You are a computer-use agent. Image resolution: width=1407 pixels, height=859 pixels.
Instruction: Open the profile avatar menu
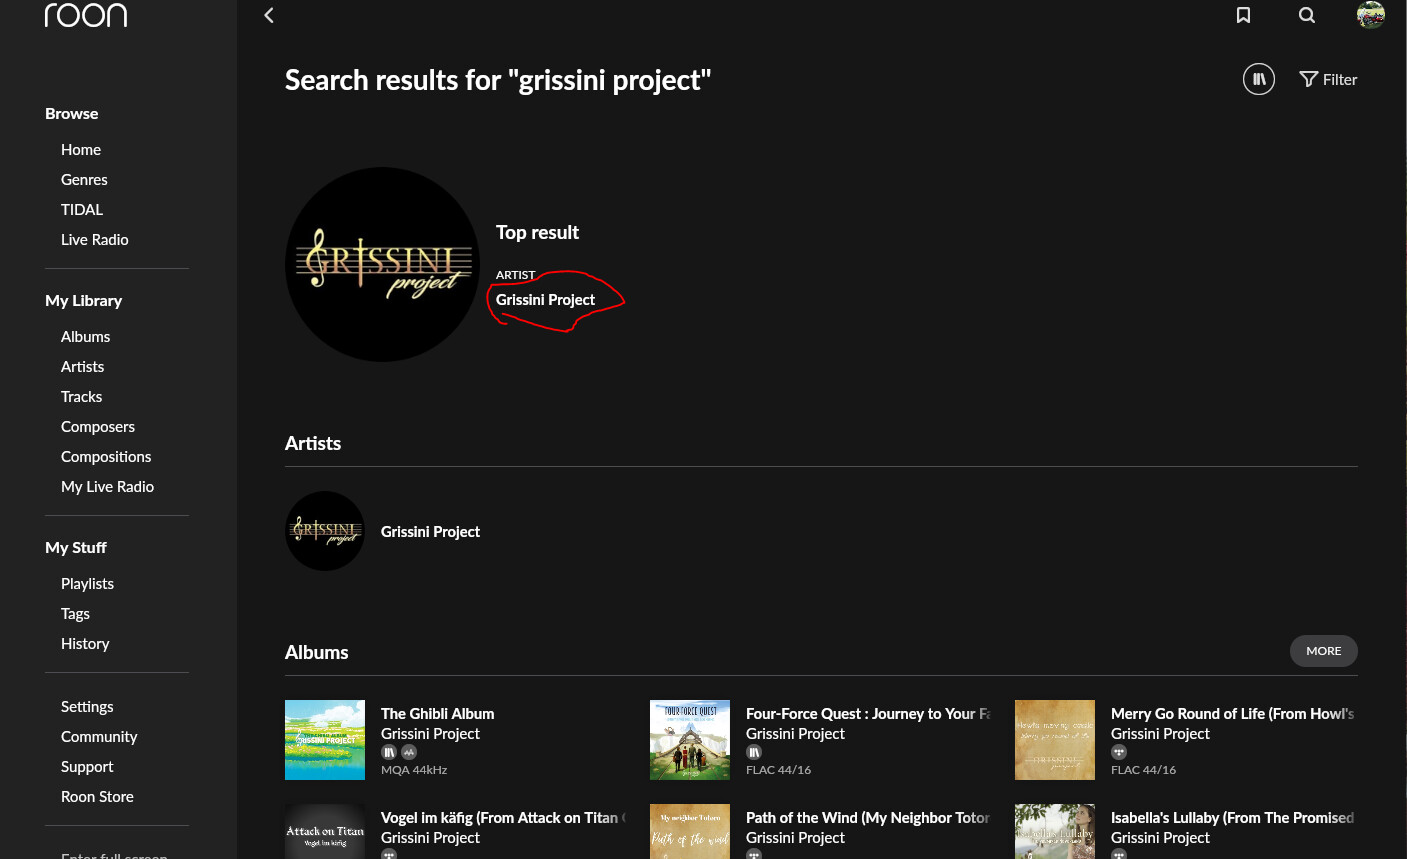(x=1370, y=15)
